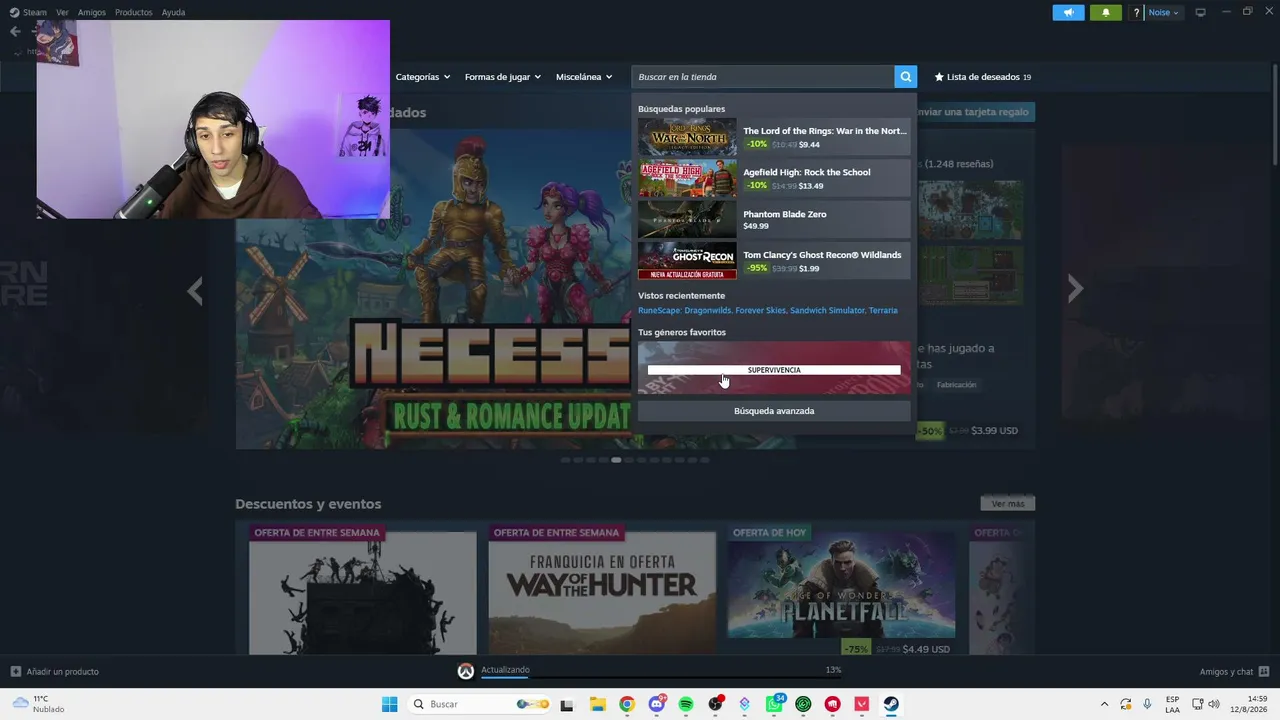Select the SUPERVIVENCIA favorite genre banner

[x=774, y=368]
